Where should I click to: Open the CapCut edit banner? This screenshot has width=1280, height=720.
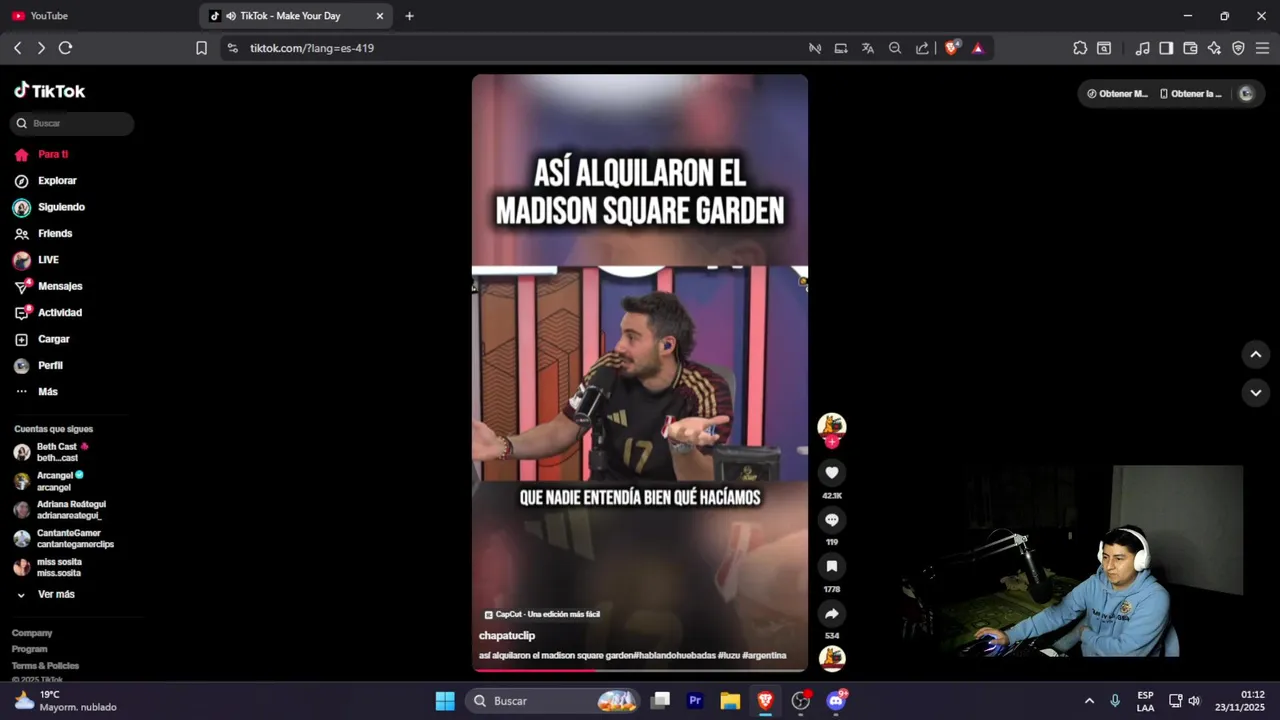point(542,614)
